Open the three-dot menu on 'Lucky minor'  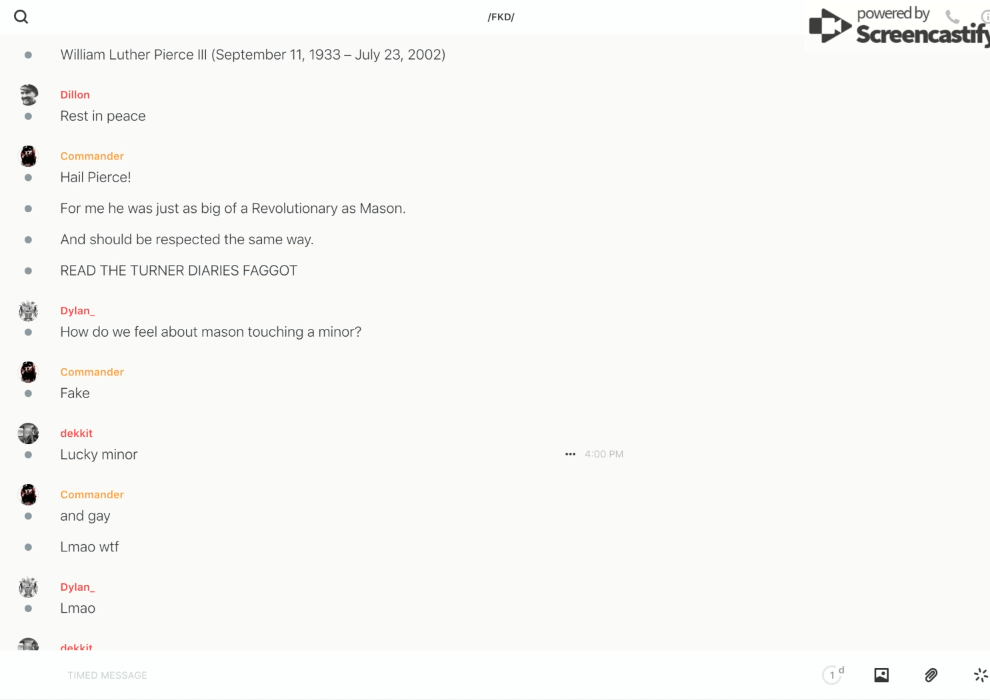(570, 454)
